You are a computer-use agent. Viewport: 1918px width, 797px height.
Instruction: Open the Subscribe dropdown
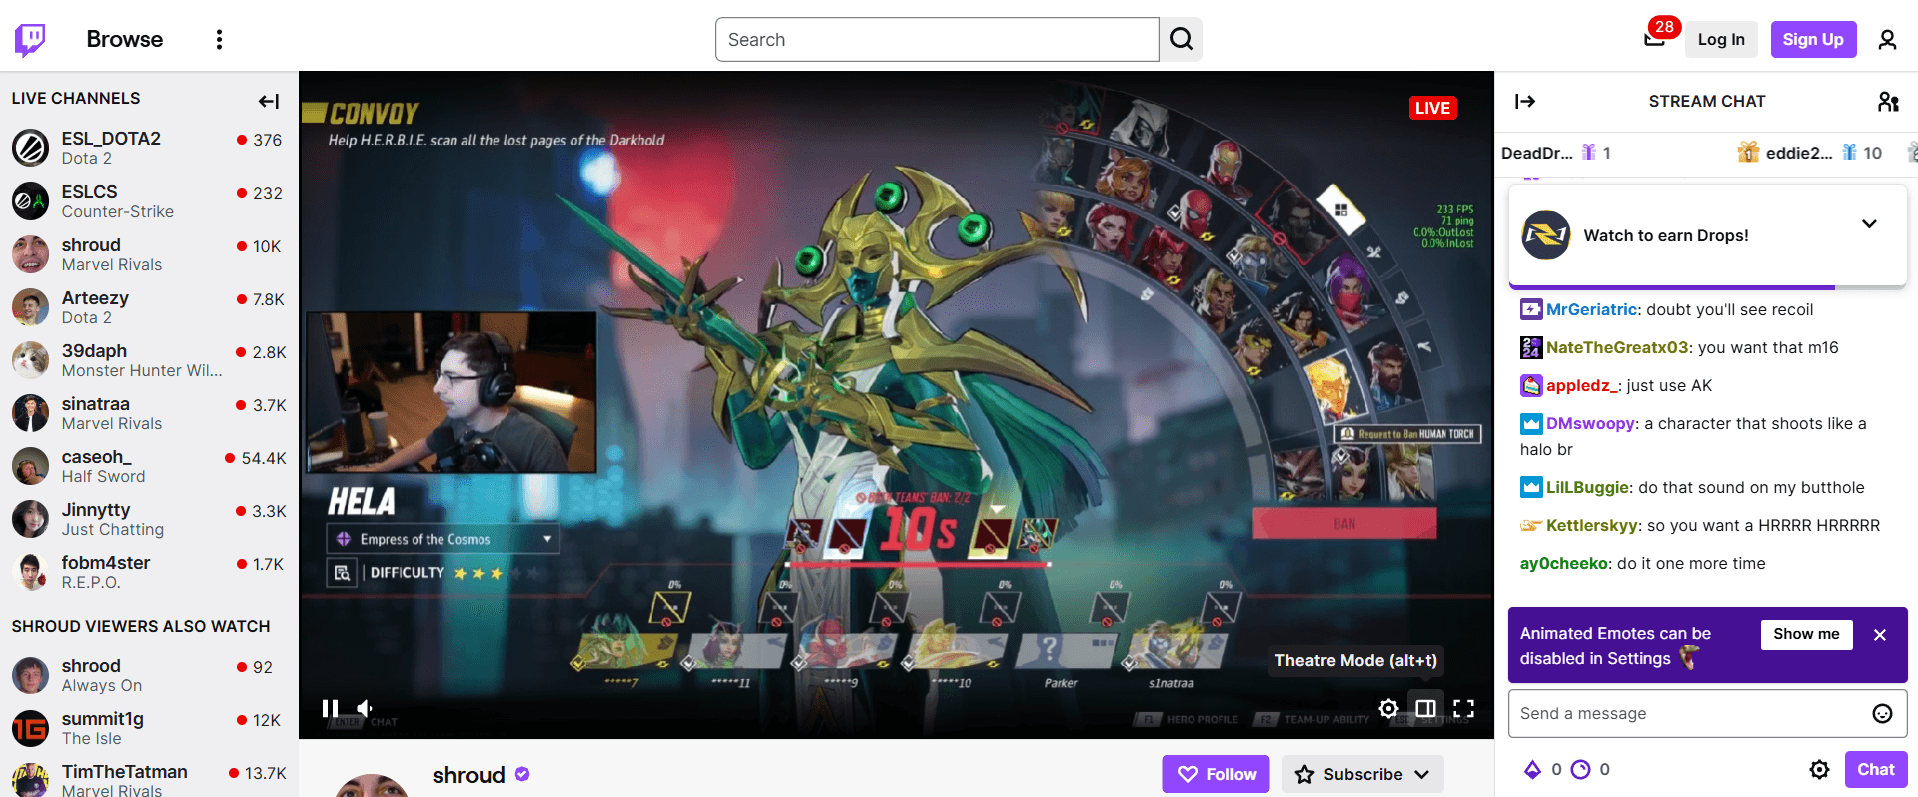pos(1363,774)
